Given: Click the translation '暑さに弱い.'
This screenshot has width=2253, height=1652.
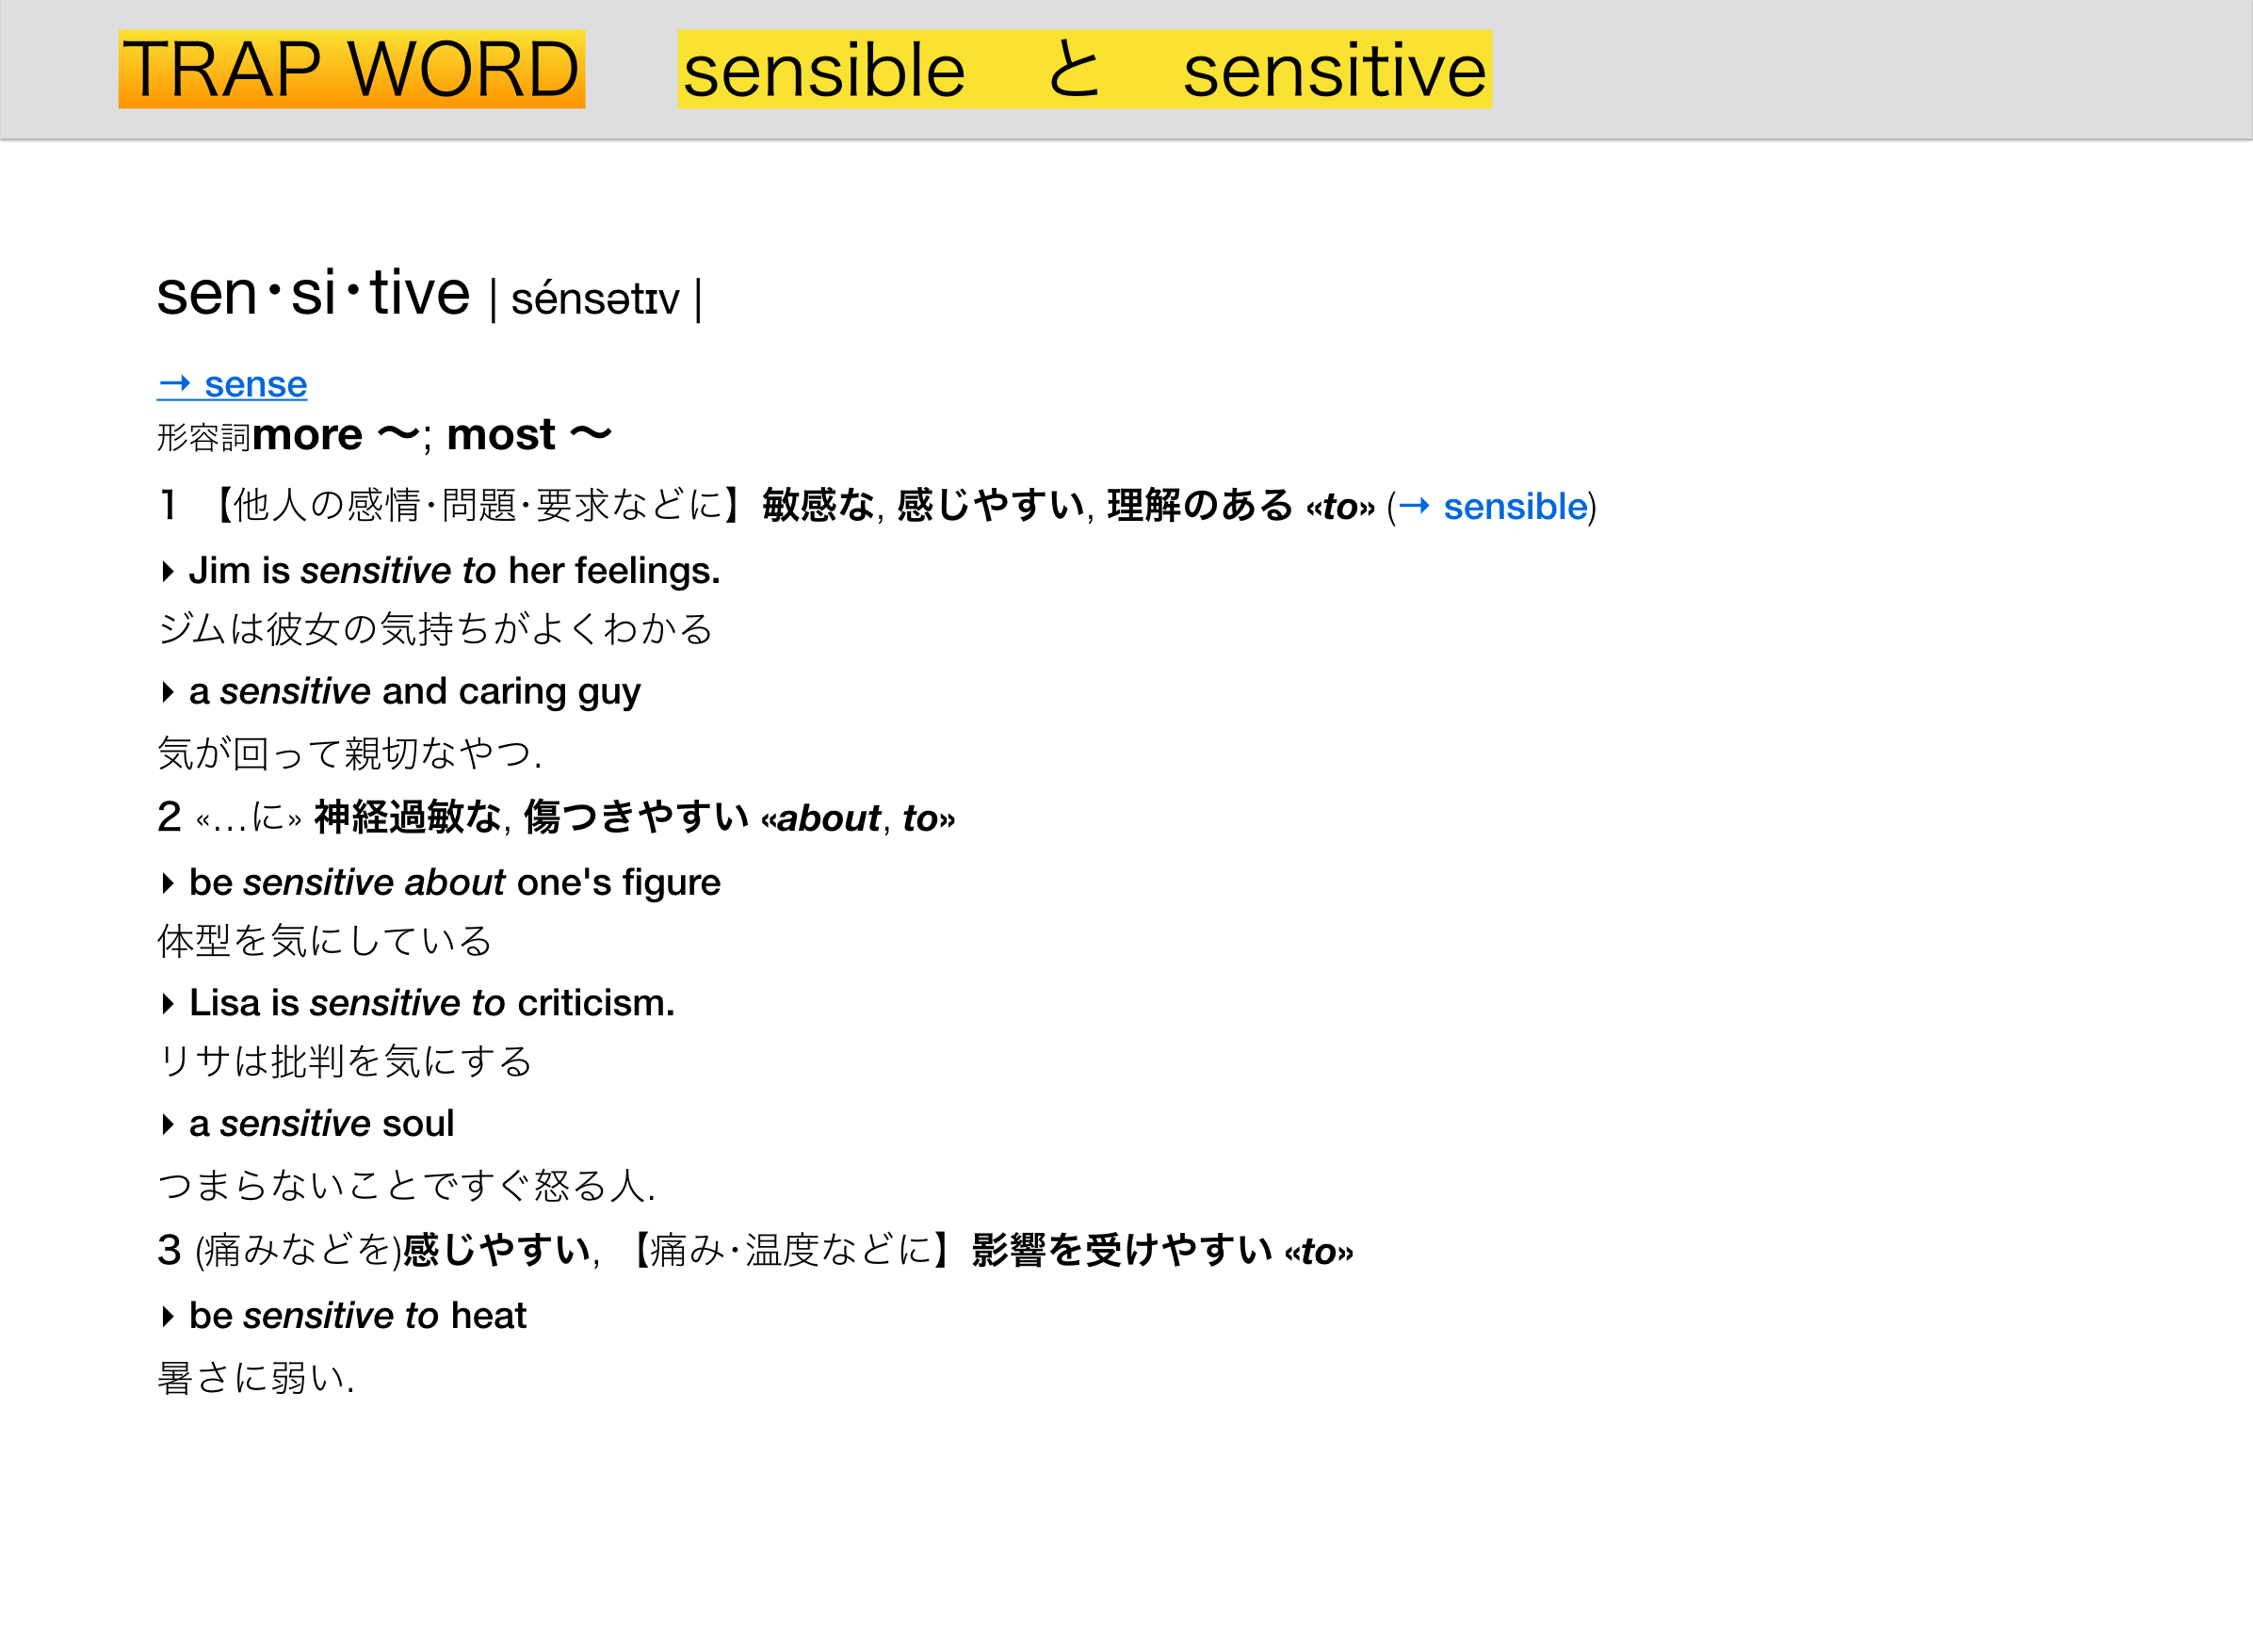Looking at the screenshot, I should click(256, 1378).
